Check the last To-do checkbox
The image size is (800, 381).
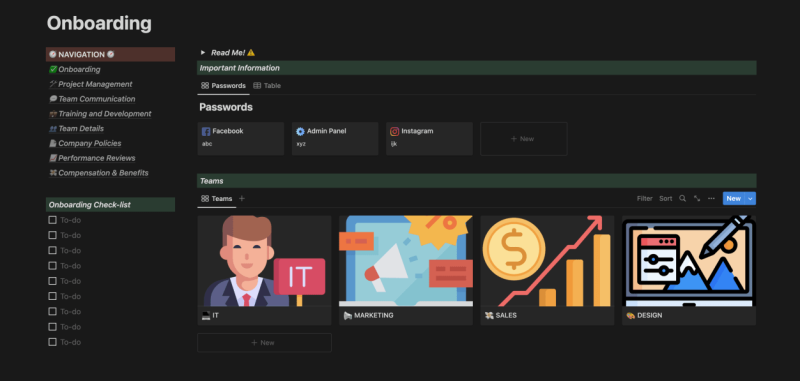pos(52,342)
